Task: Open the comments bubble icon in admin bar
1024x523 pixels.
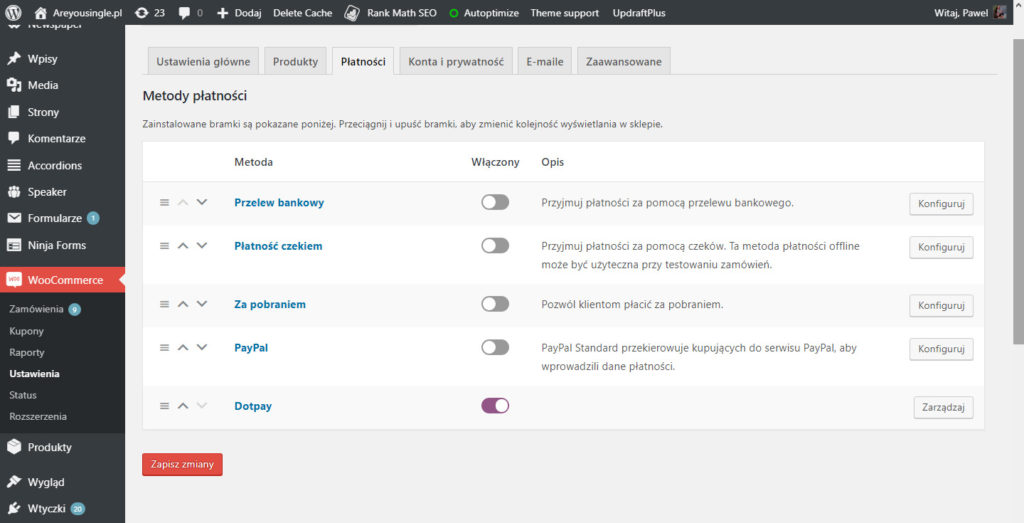Action: pyautogui.click(x=184, y=12)
